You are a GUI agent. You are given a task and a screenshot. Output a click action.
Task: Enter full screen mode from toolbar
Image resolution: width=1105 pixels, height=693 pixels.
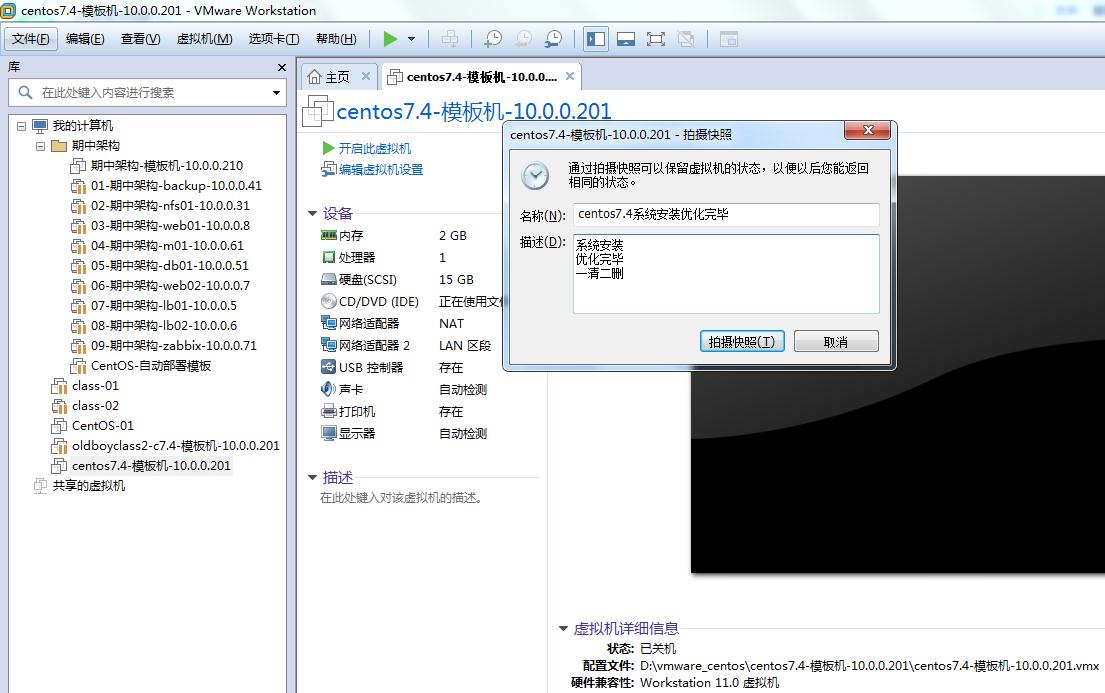click(x=656, y=39)
